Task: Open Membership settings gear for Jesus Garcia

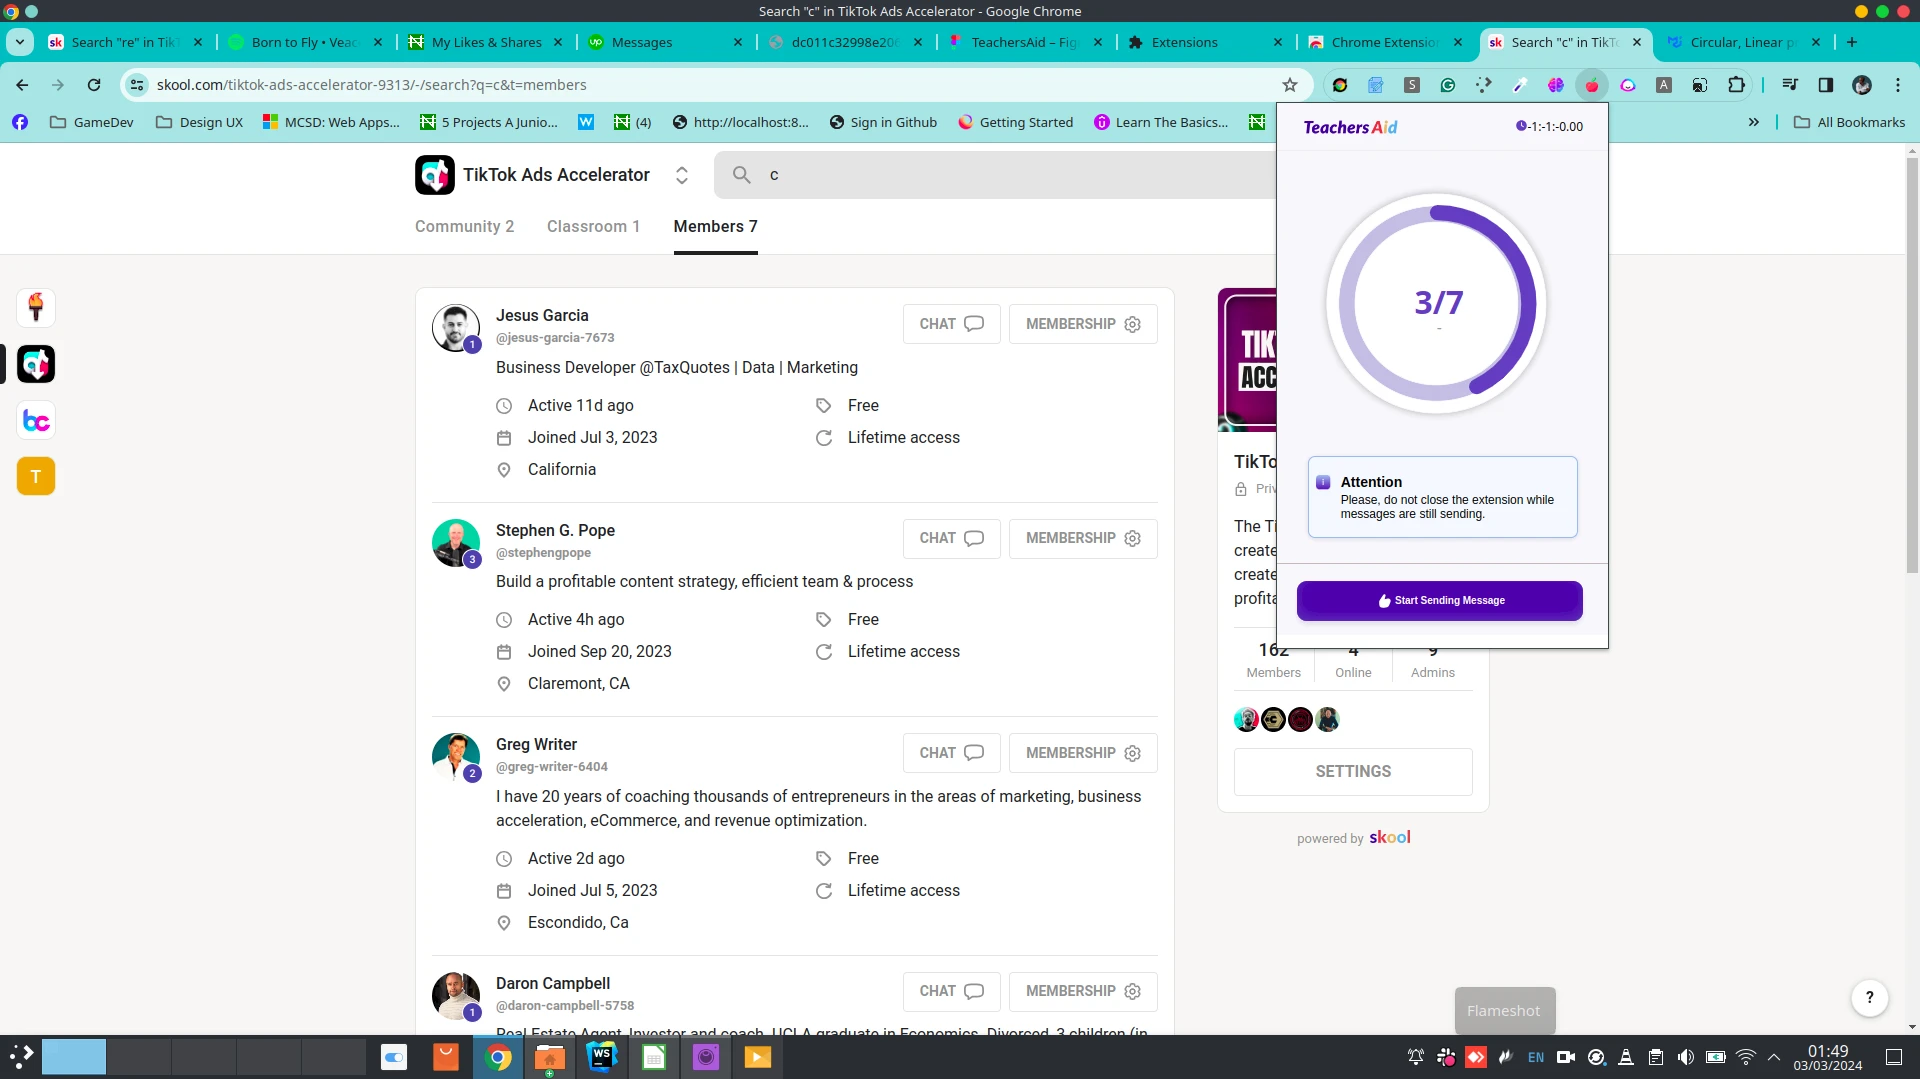Action: [x=1132, y=324]
